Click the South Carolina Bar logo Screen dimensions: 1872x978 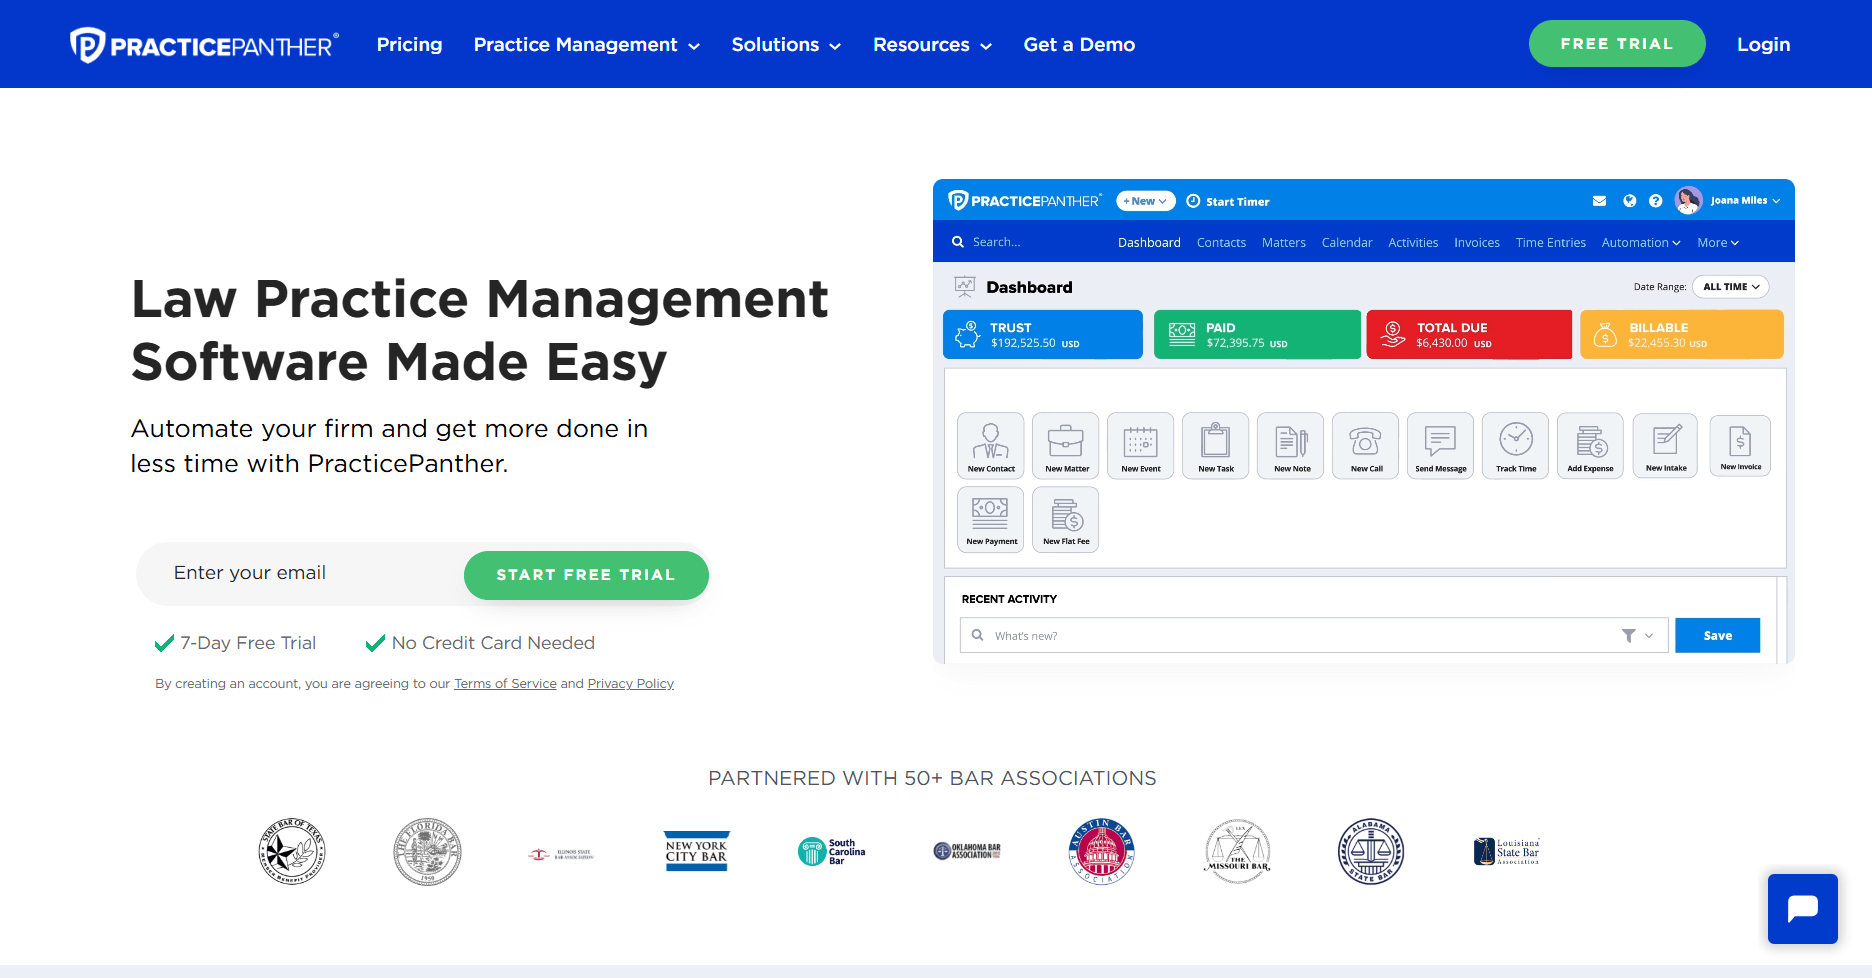click(832, 852)
